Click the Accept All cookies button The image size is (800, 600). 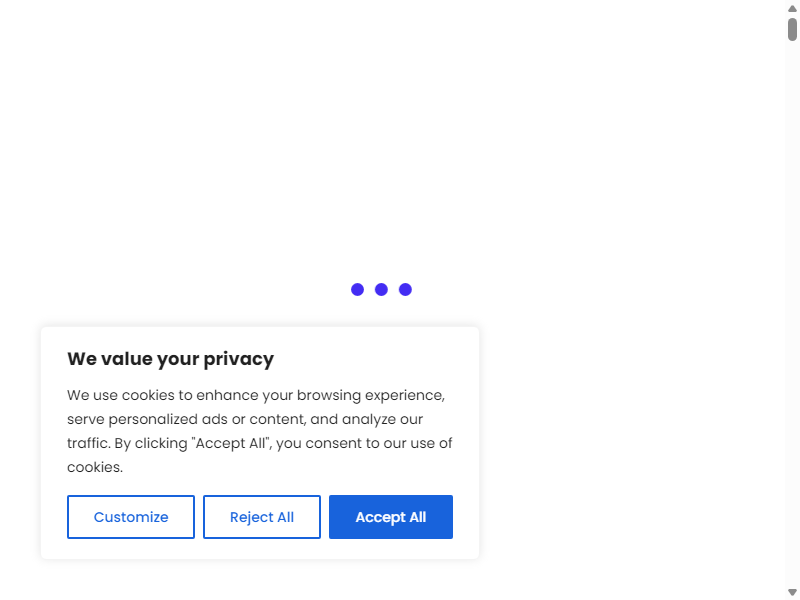(390, 517)
